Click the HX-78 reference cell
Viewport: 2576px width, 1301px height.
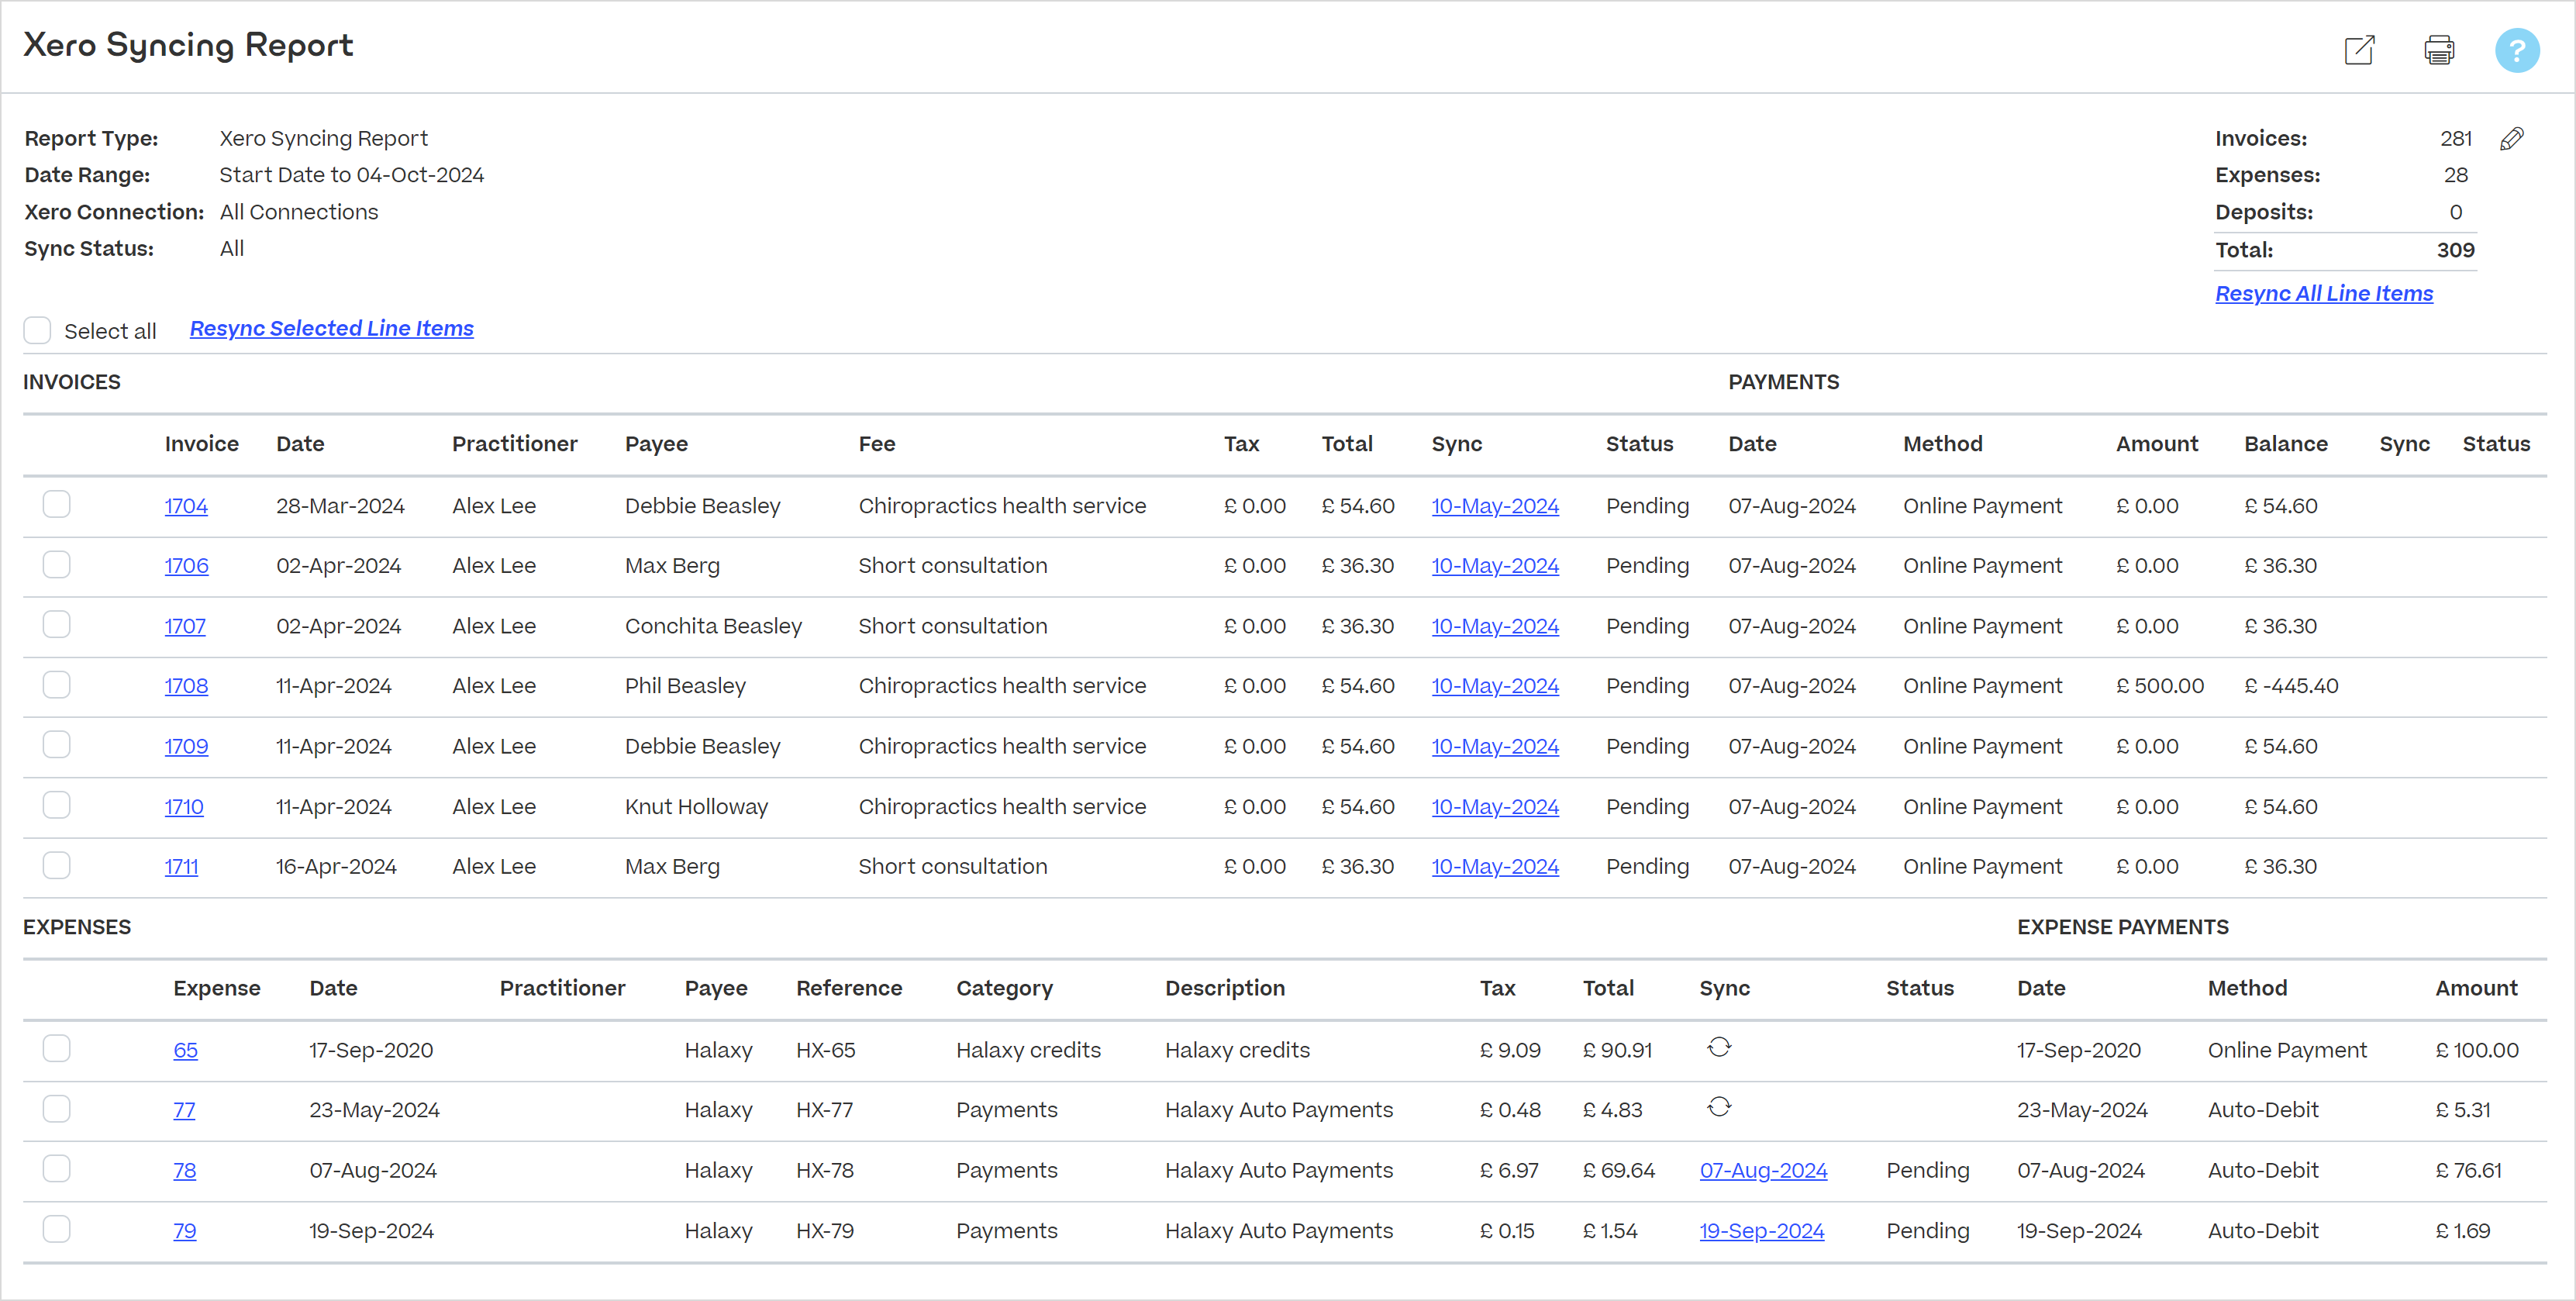tap(825, 1170)
